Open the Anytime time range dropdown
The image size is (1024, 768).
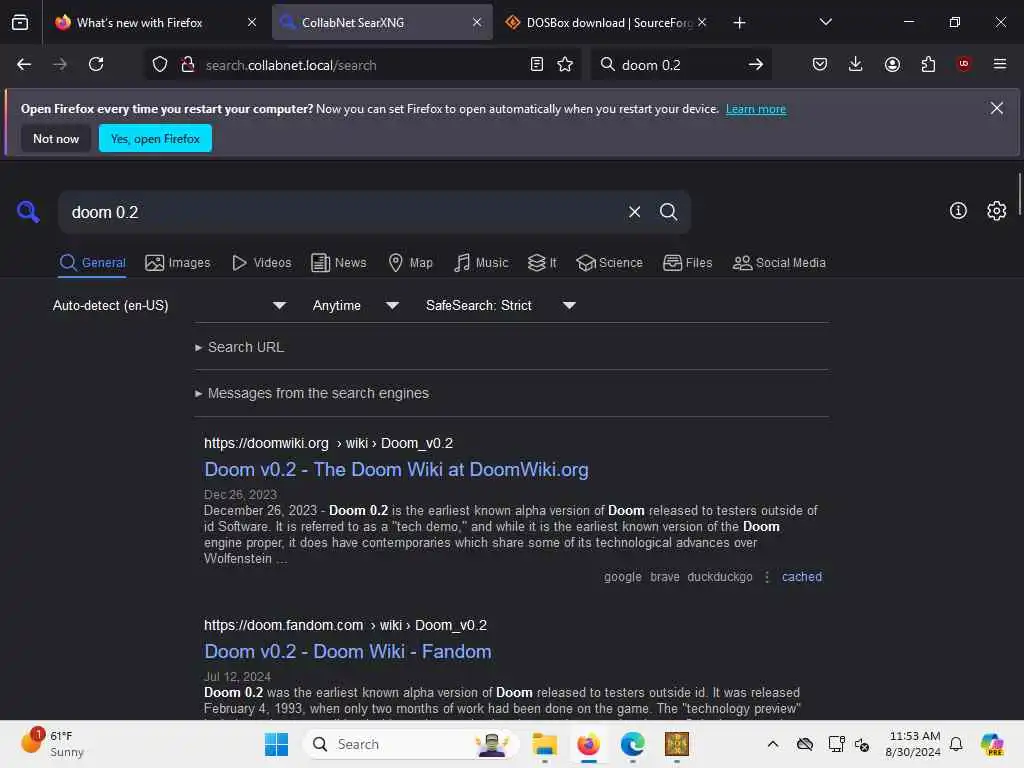click(355, 305)
